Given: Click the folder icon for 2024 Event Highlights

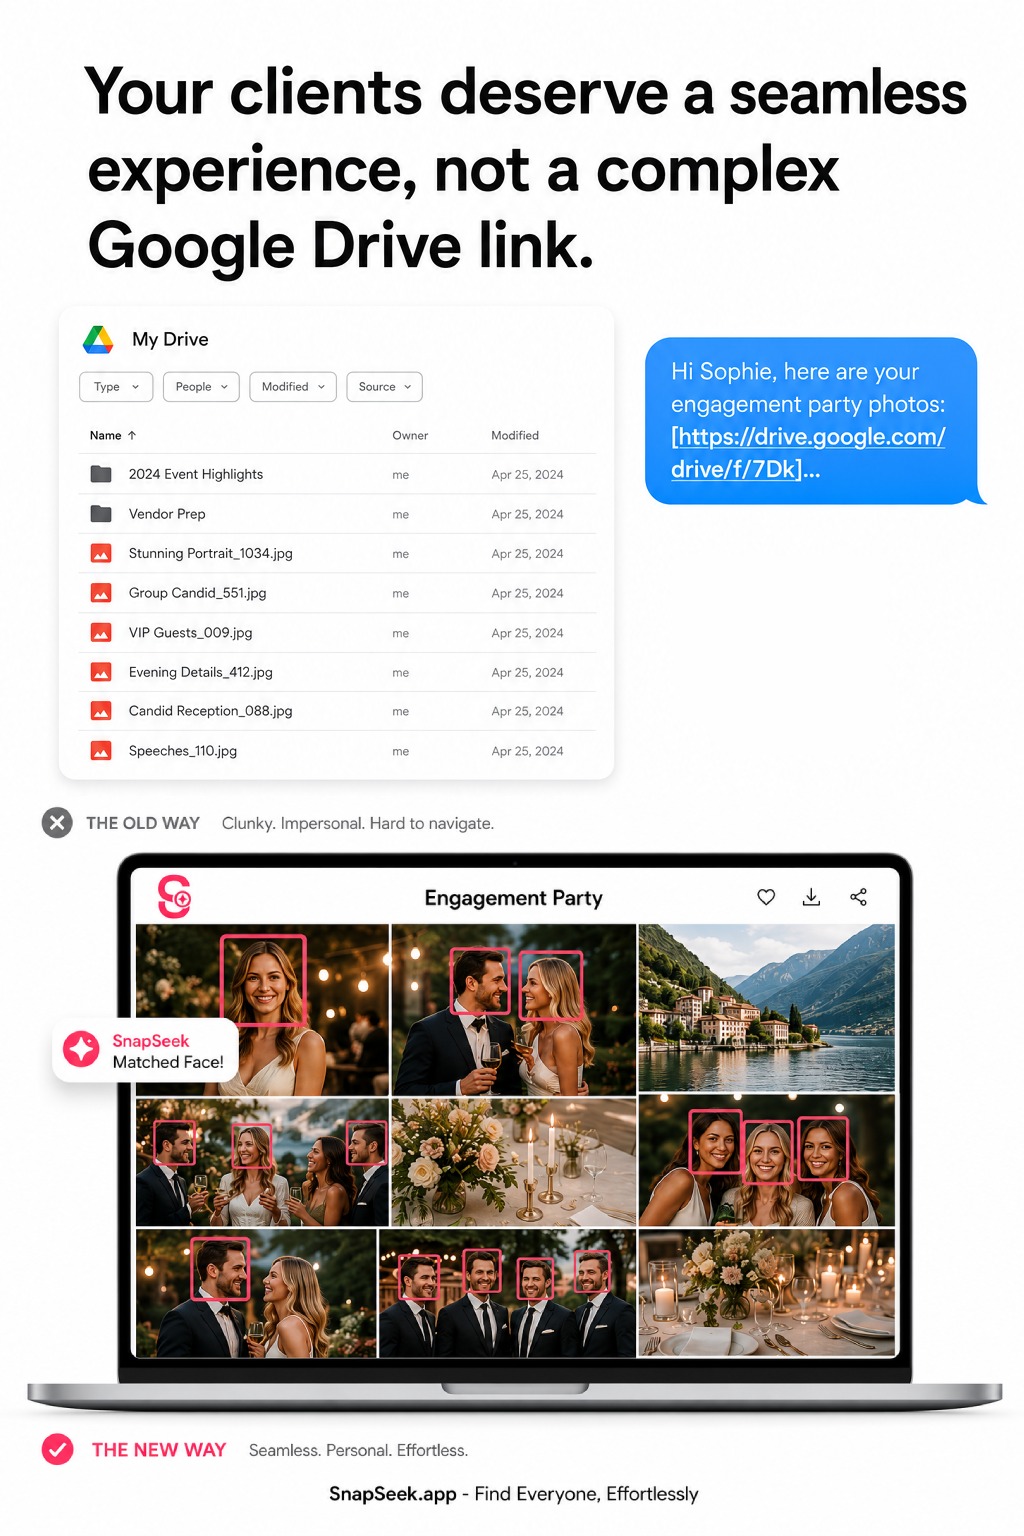Looking at the screenshot, I should point(101,474).
